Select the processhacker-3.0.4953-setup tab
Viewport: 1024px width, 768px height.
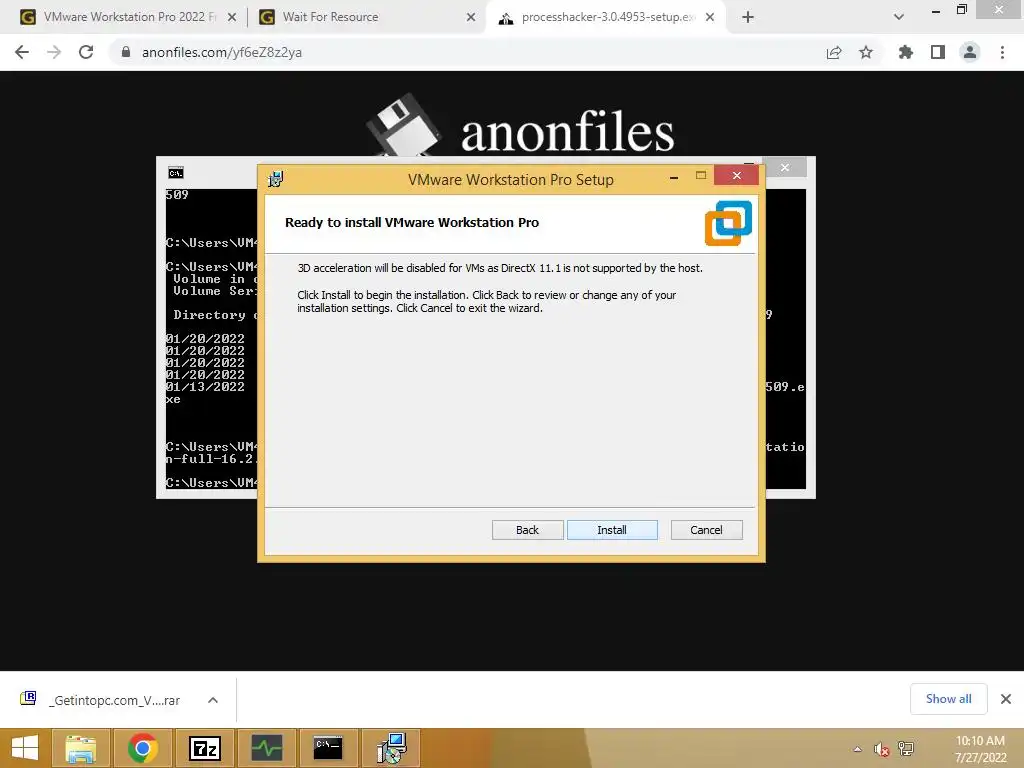click(x=607, y=17)
